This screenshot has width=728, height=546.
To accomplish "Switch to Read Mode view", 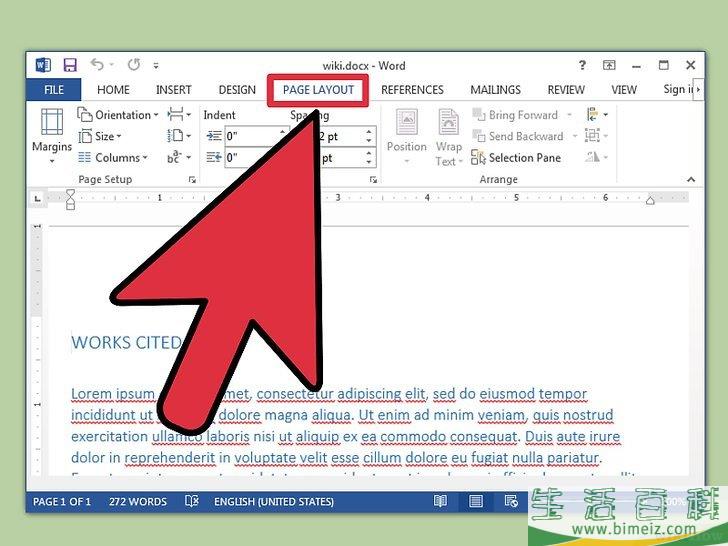I will [440, 501].
